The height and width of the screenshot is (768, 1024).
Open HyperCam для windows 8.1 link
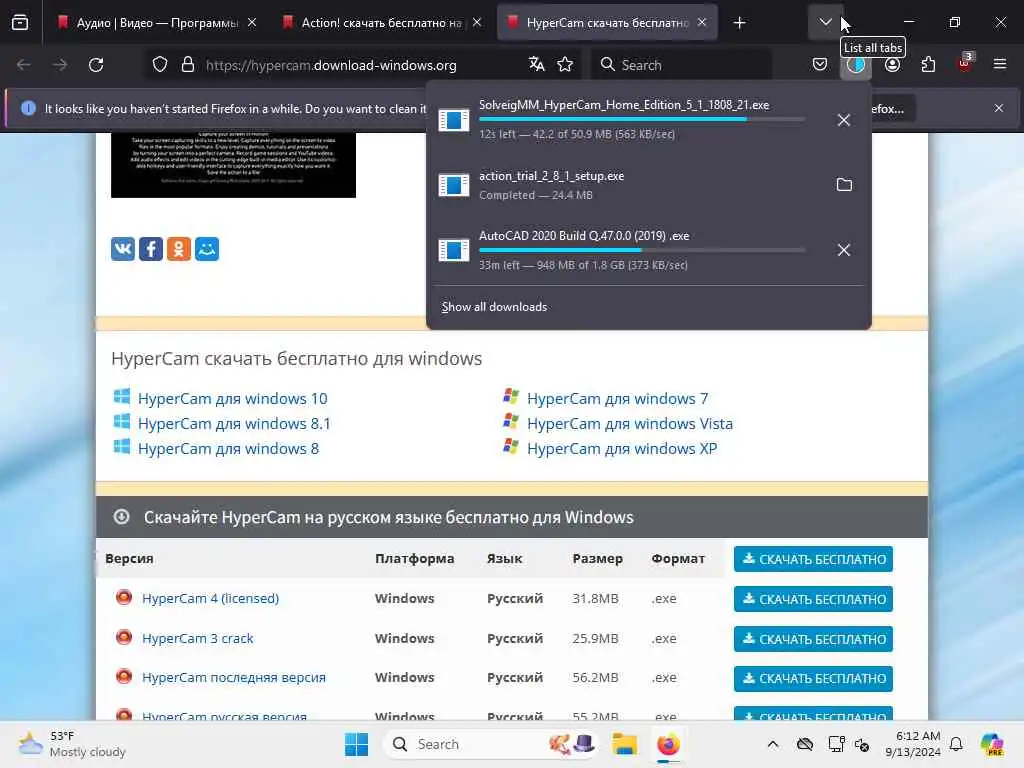point(234,424)
